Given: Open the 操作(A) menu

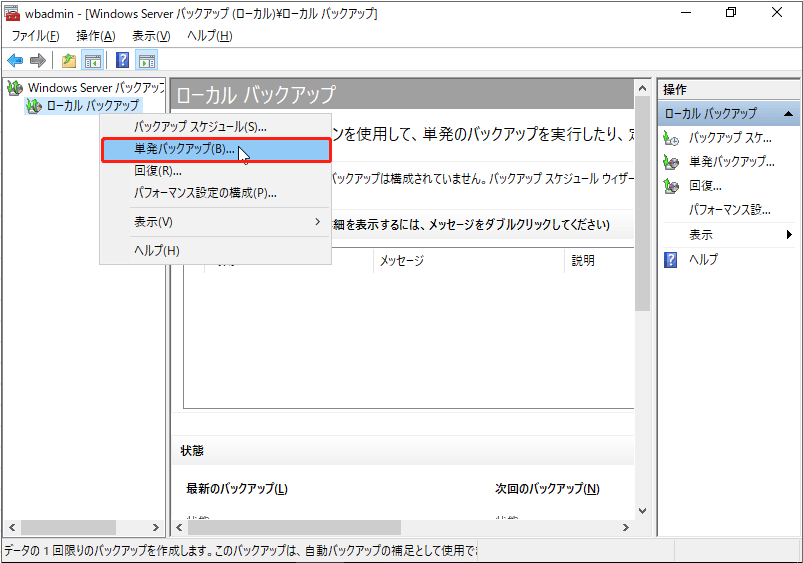Looking at the screenshot, I should [x=96, y=36].
